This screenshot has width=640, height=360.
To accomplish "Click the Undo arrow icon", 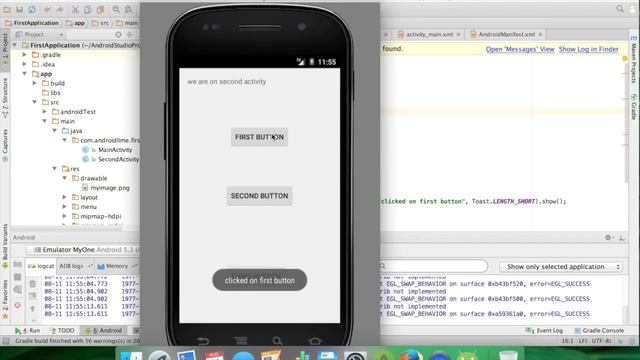I will pyautogui.click(x=47, y=9).
